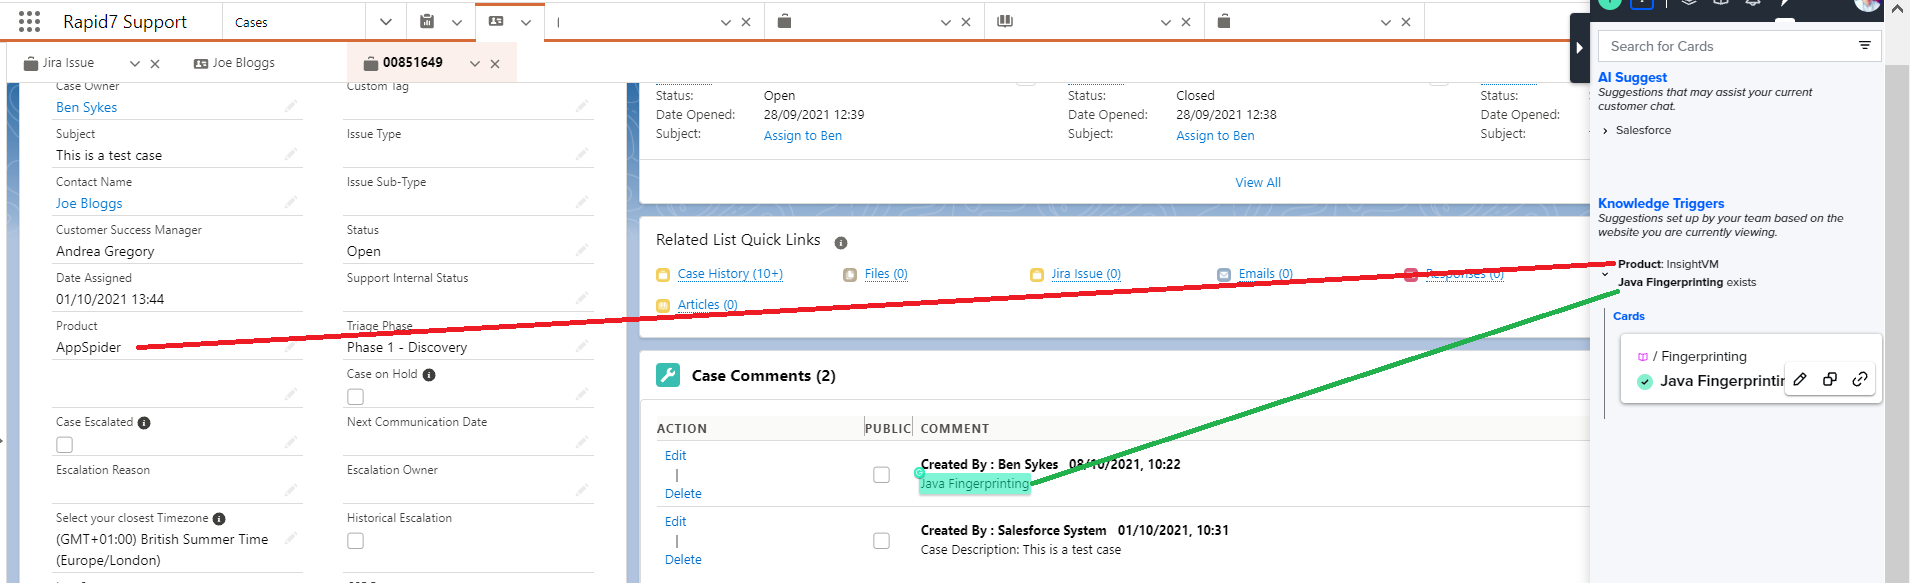Click the knowledge book tab icon
This screenshot has height=583, width=1910.
click(x=1005, y=21)
